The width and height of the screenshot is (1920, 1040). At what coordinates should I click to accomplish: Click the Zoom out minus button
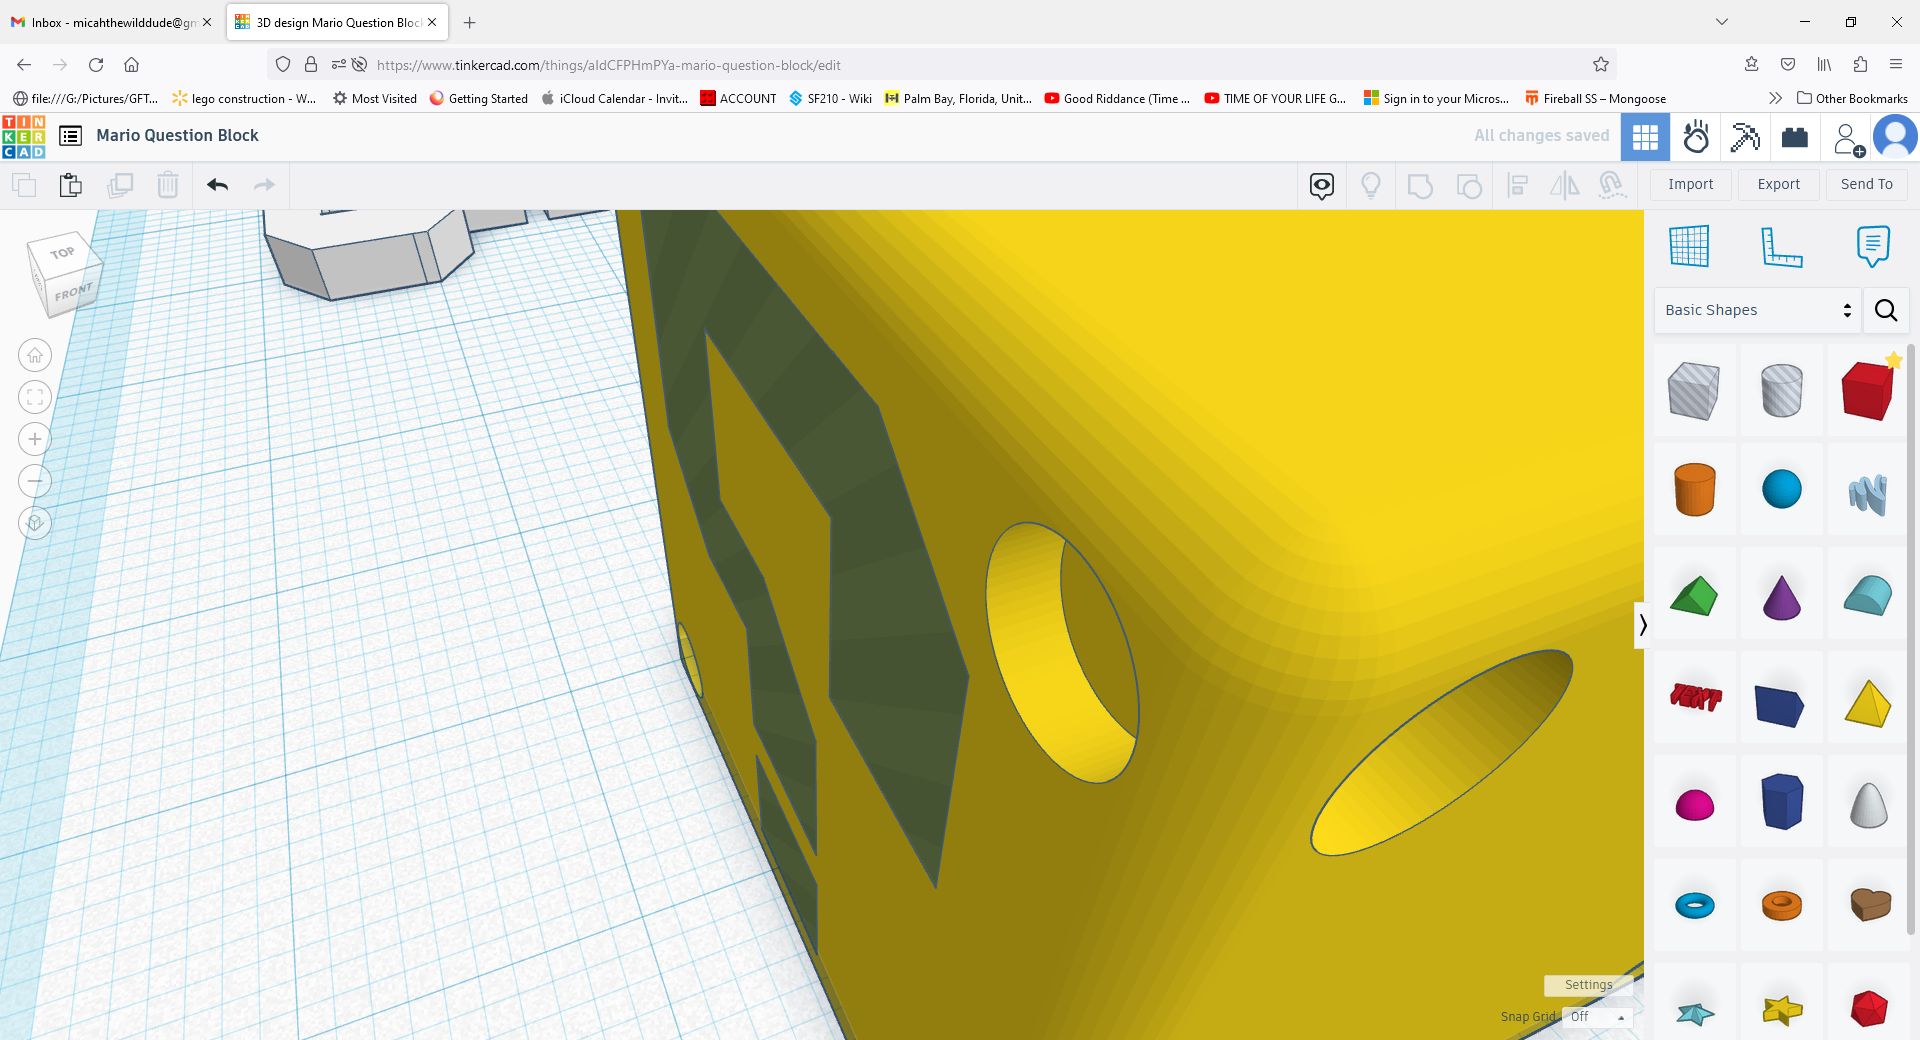pyautogui.click(x=35, y=481)
